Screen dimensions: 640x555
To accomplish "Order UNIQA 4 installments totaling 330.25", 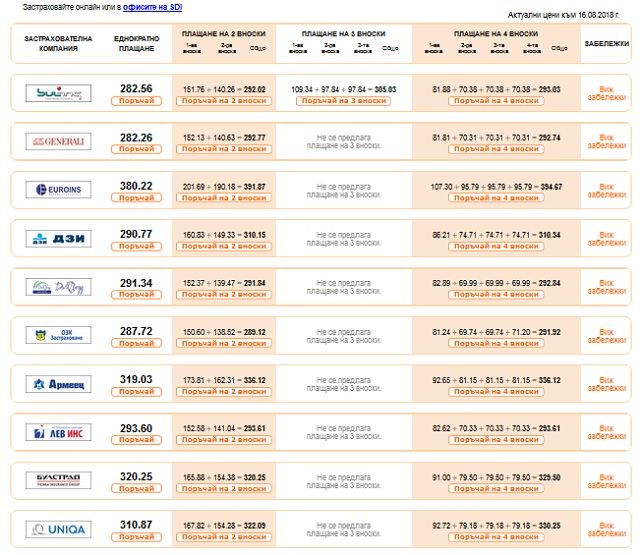I will [496, 537].
